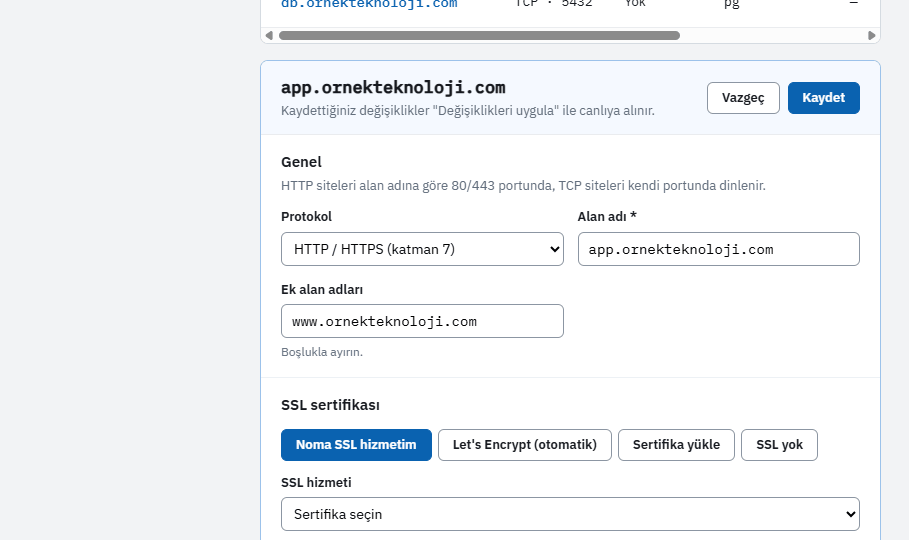This screenshot has width=909, height=540.
Task: Click the app.ornekteknoloji.com panel heading
Action: tap(393, 88)
